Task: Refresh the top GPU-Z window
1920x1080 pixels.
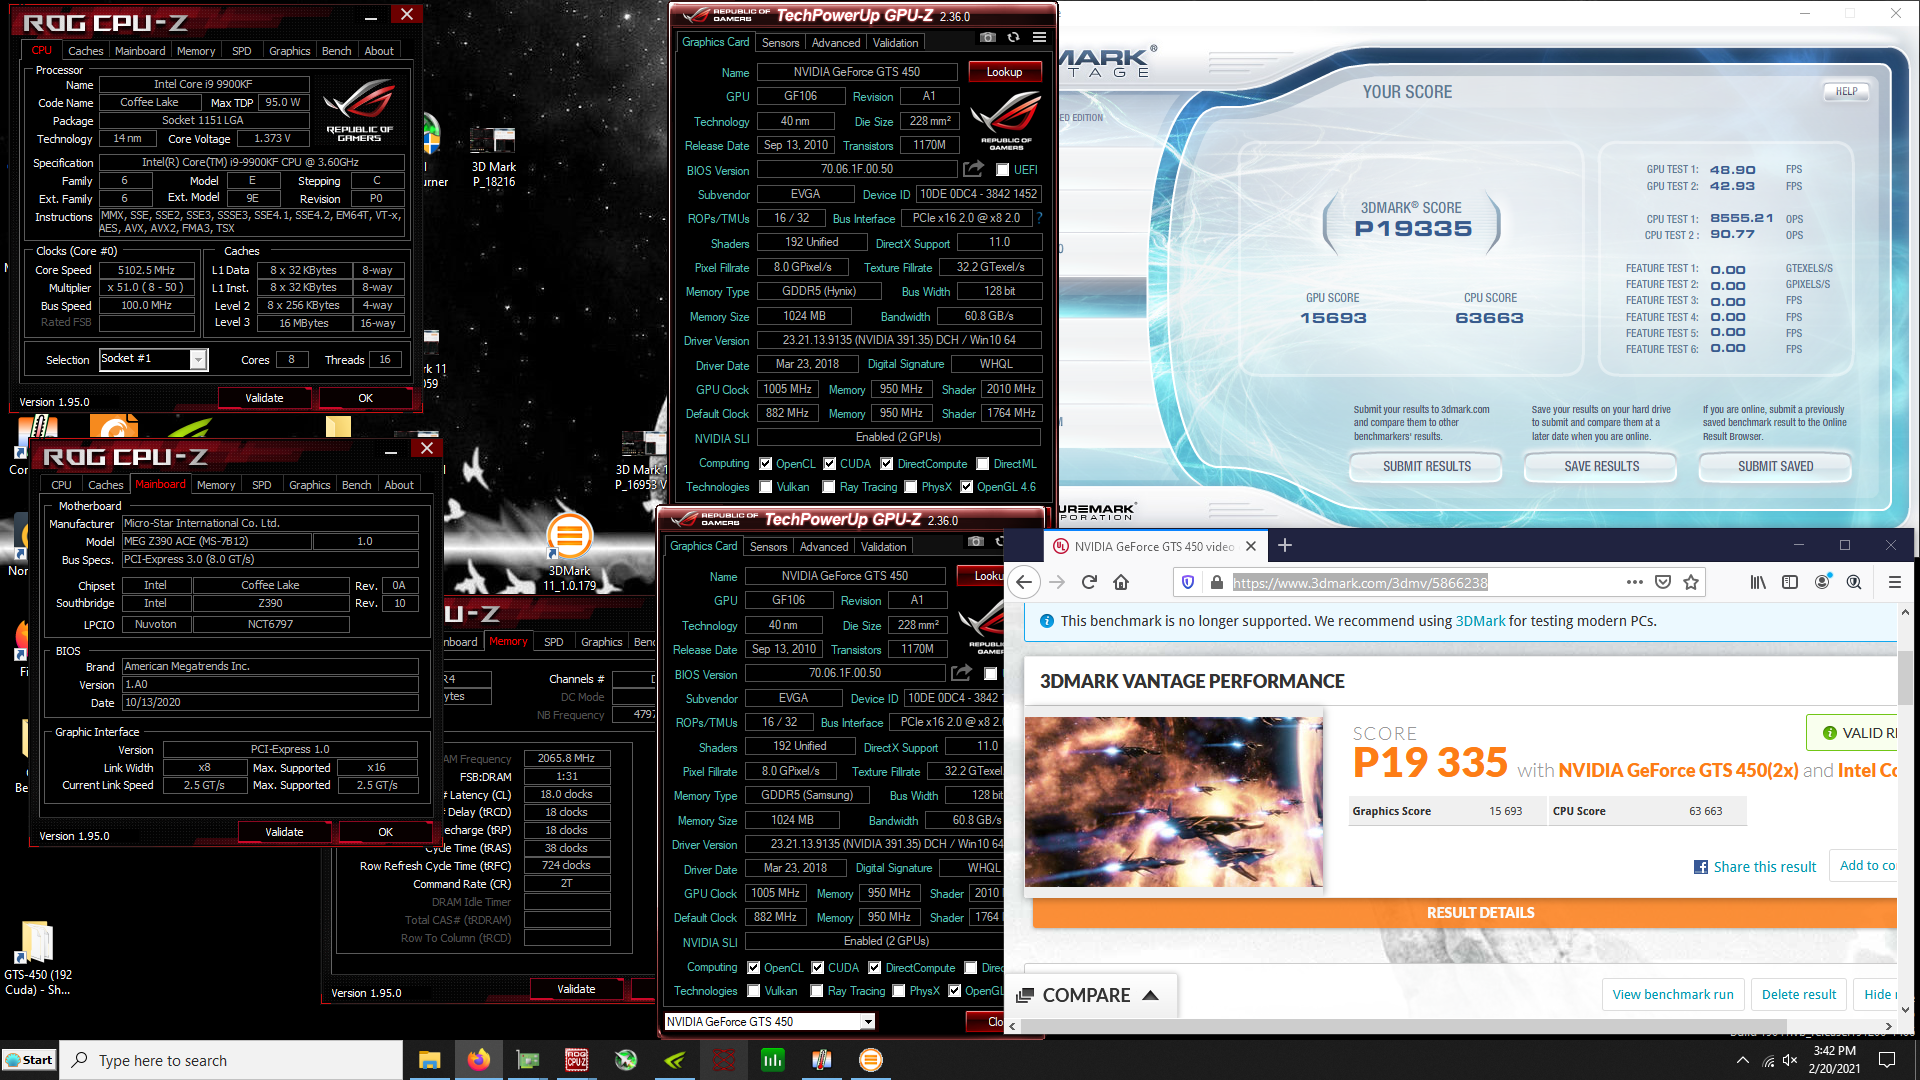Action: [x=1013, y=37]
